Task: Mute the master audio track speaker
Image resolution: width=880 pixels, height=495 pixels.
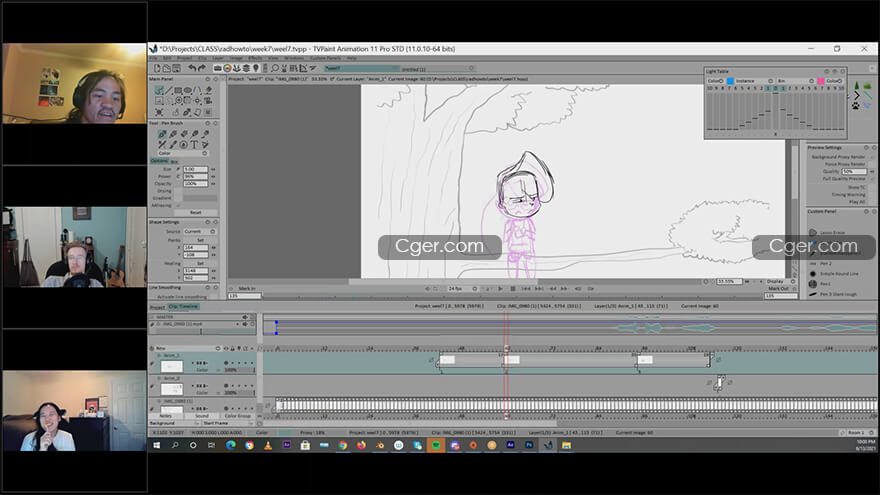Action: (245, 317)
